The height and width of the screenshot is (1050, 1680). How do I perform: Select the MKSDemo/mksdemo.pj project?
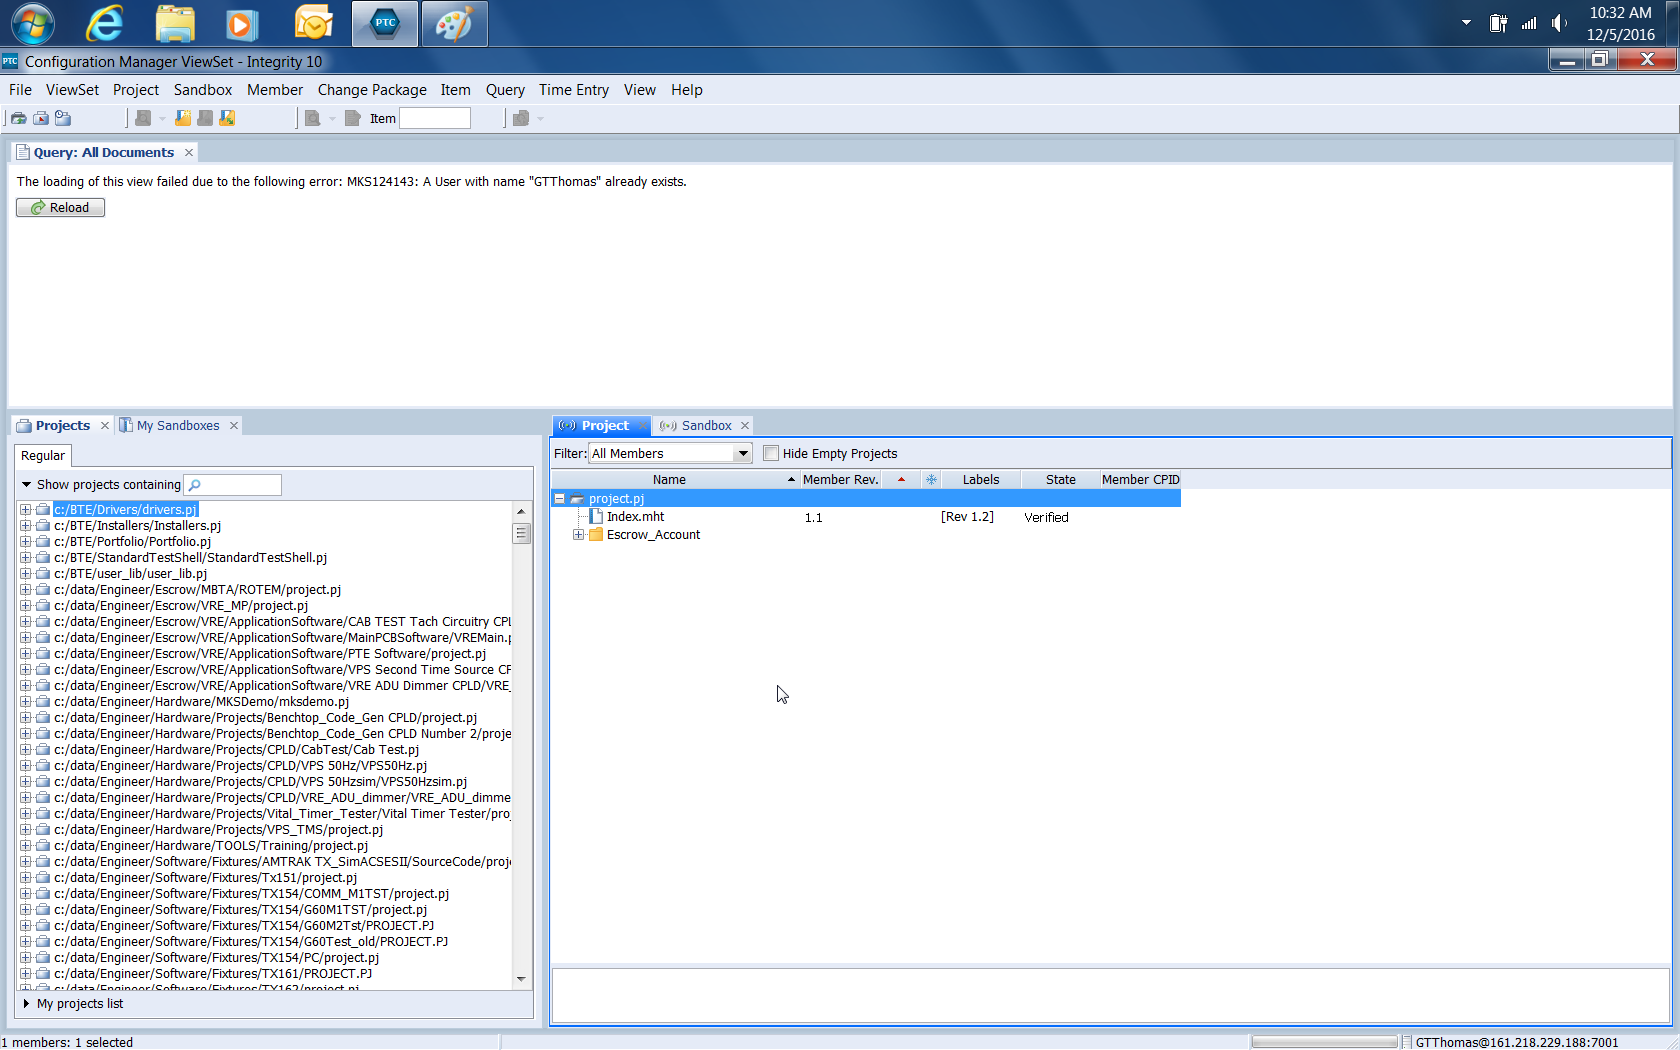pyautogui.click(x=202, y=701)
